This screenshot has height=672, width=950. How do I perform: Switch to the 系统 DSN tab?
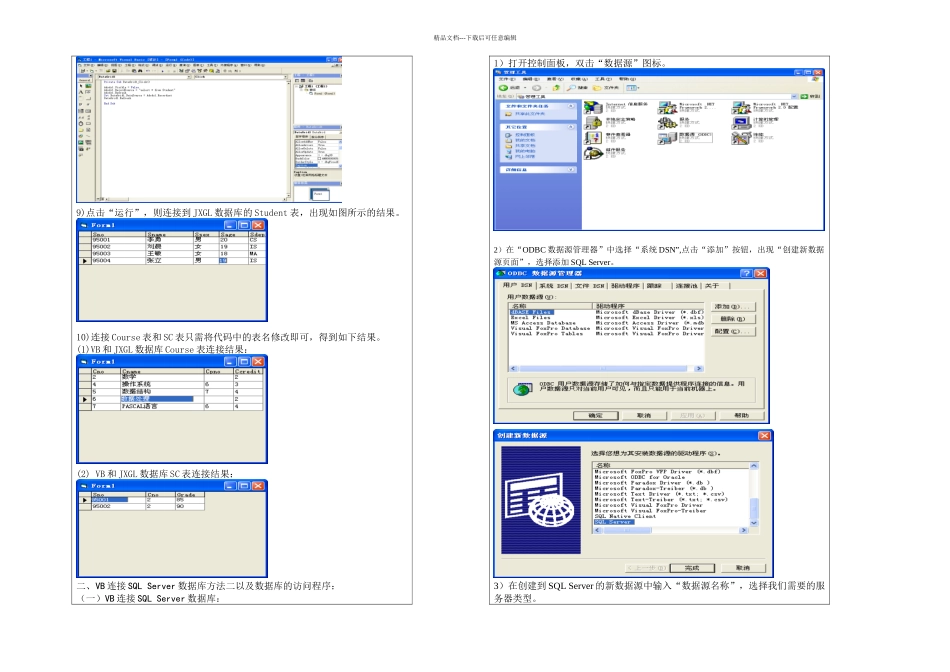coord(554,285)
